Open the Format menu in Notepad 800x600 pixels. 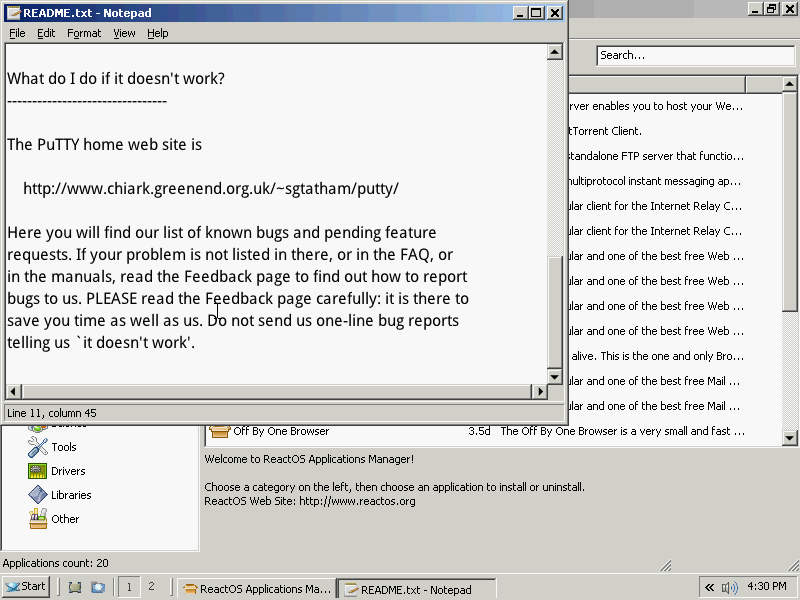coord(84,33)
